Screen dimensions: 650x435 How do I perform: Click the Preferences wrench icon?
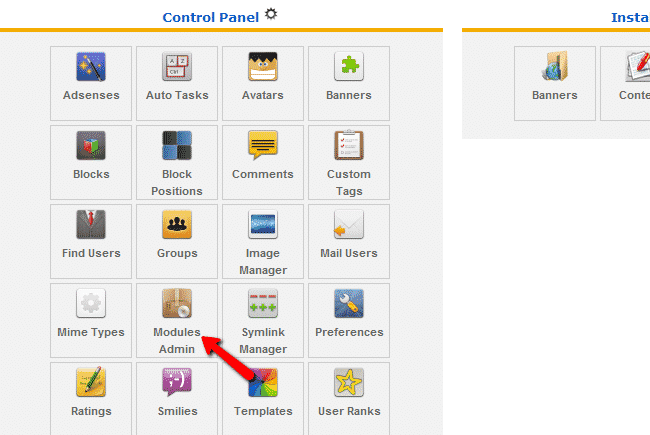(348, 304)
